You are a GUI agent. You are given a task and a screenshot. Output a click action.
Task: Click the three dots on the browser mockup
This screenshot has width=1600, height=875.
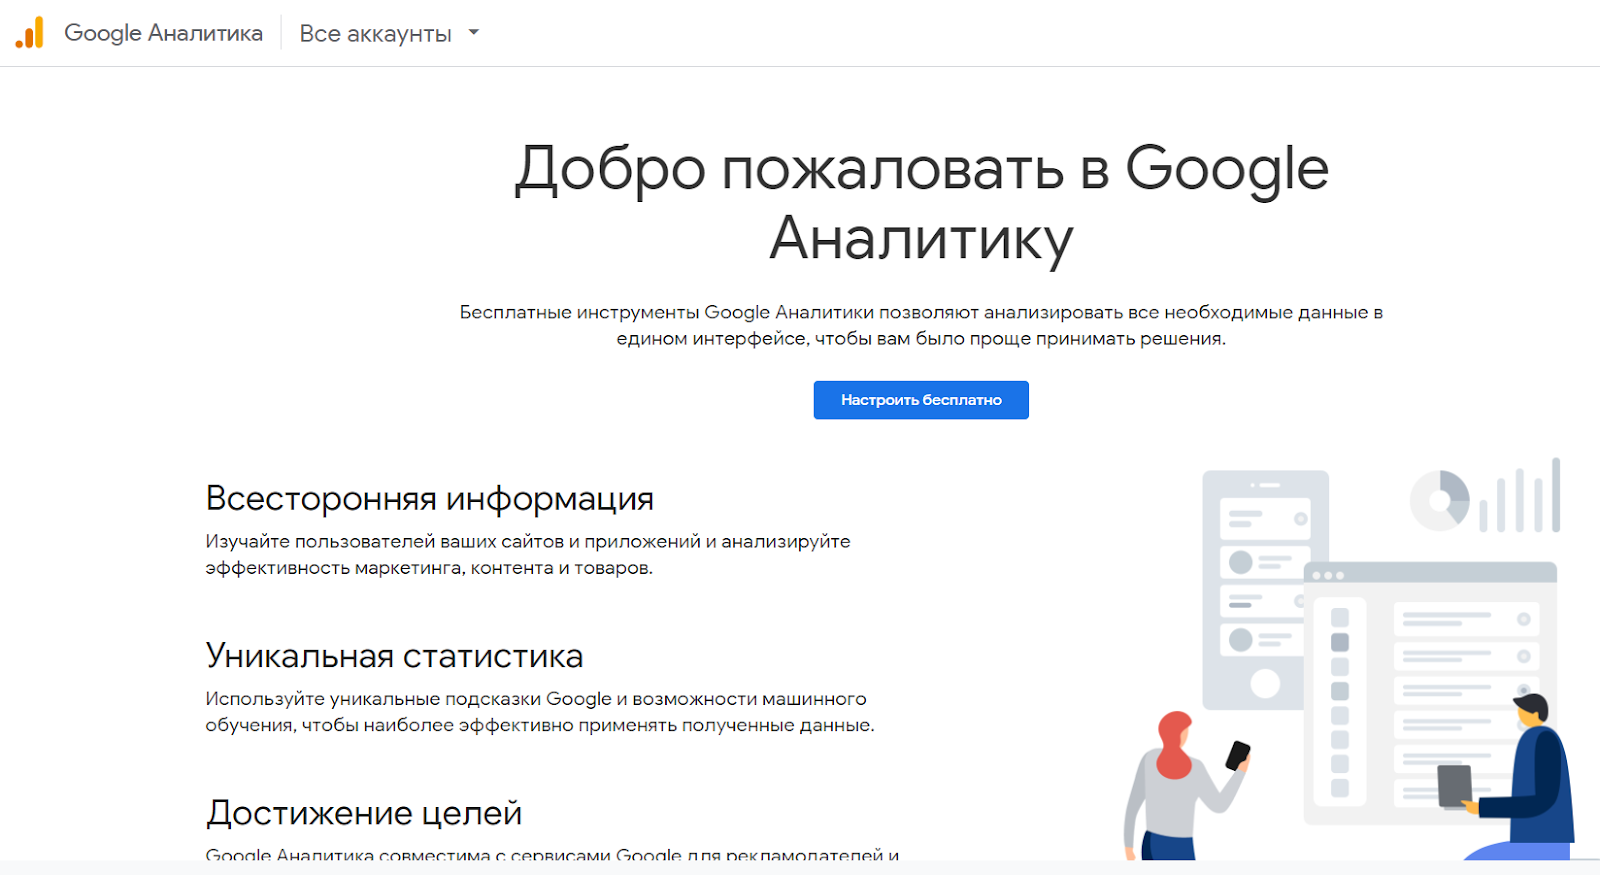(x=1327, y=576)
